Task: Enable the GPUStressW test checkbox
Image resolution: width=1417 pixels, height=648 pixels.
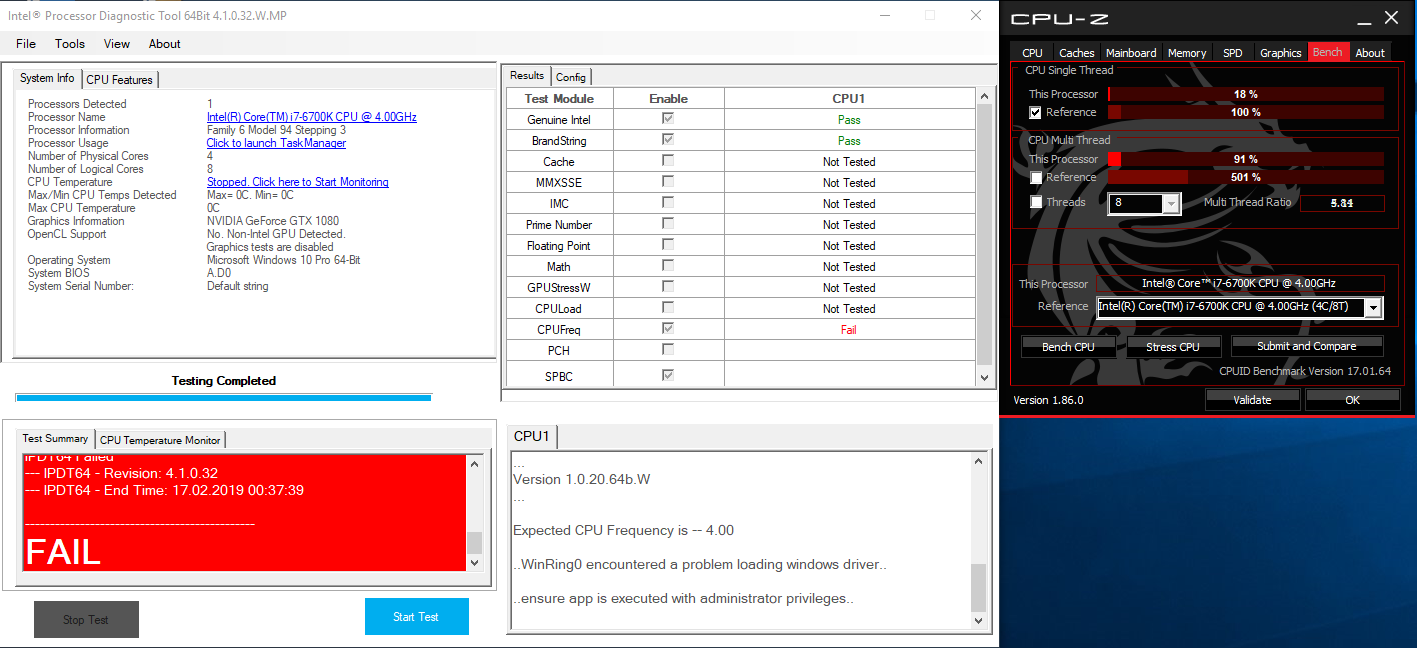Action: (668, 287)
